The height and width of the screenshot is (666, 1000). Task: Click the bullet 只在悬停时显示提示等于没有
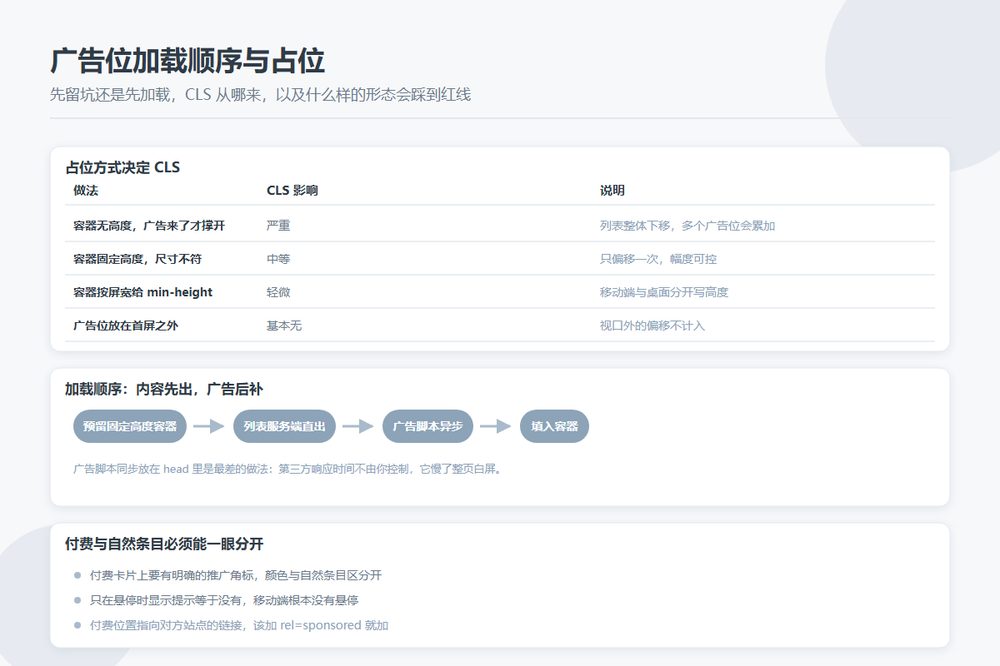[224, 600]
